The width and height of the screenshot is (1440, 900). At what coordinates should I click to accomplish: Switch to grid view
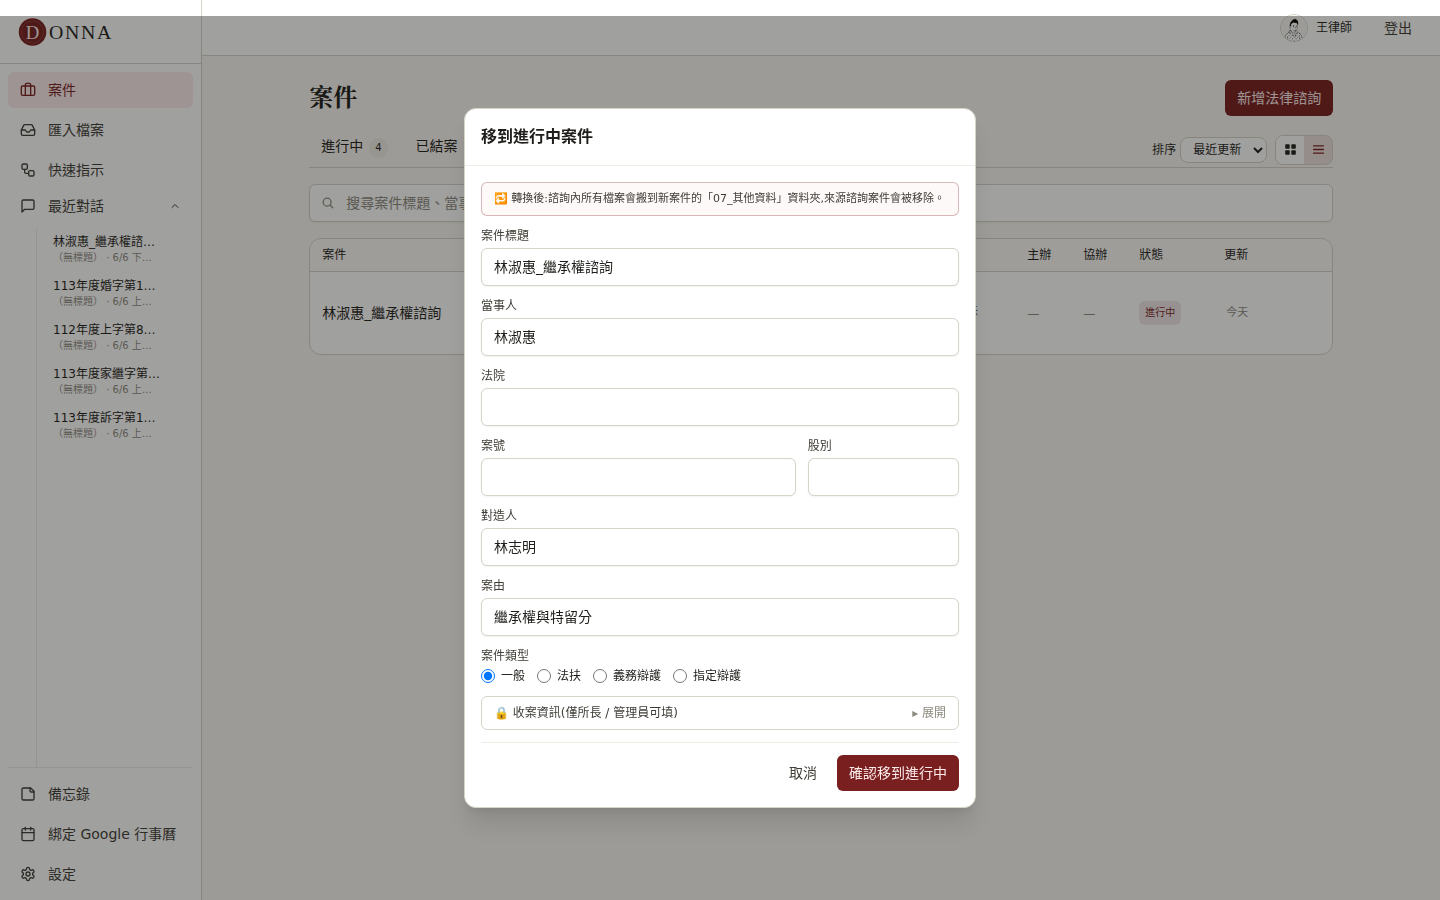1290,150
